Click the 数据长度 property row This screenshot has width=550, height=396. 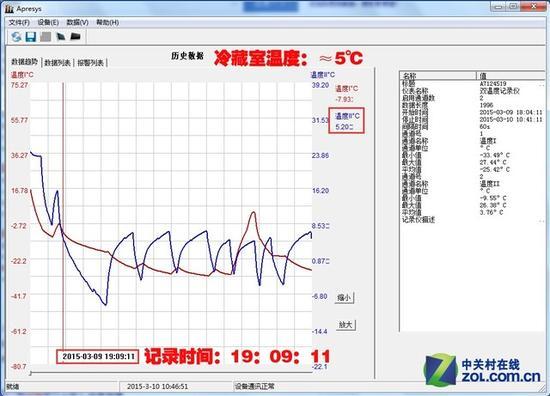click(x=472, y=105)
